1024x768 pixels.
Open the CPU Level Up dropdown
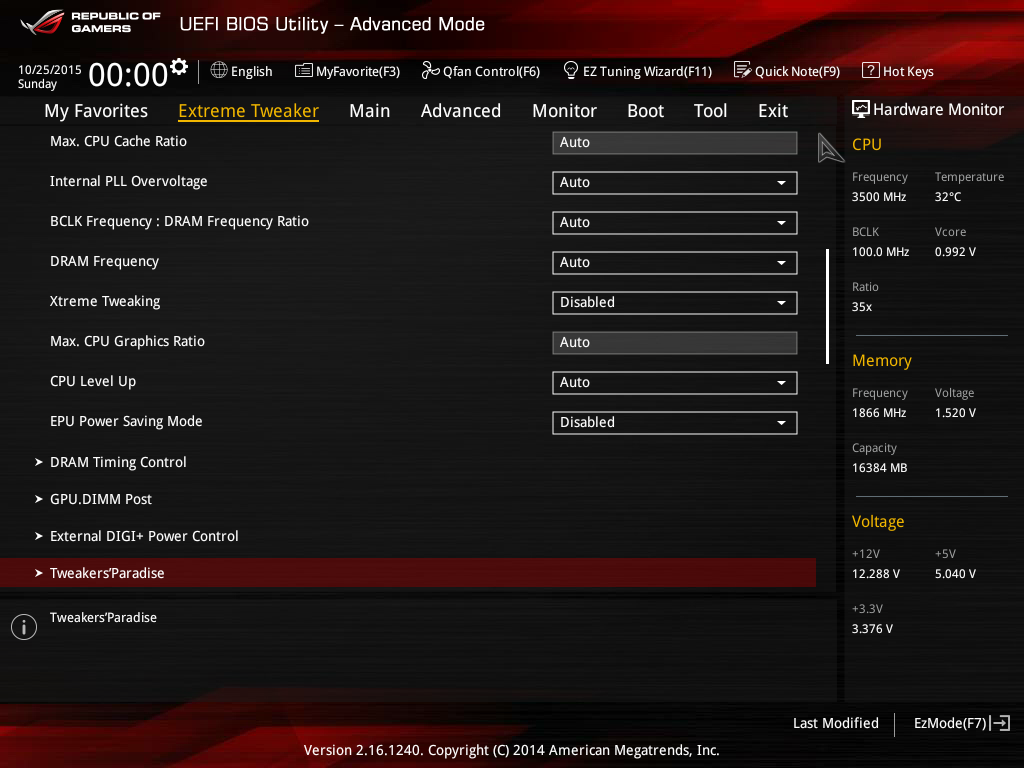coord(674,383)
